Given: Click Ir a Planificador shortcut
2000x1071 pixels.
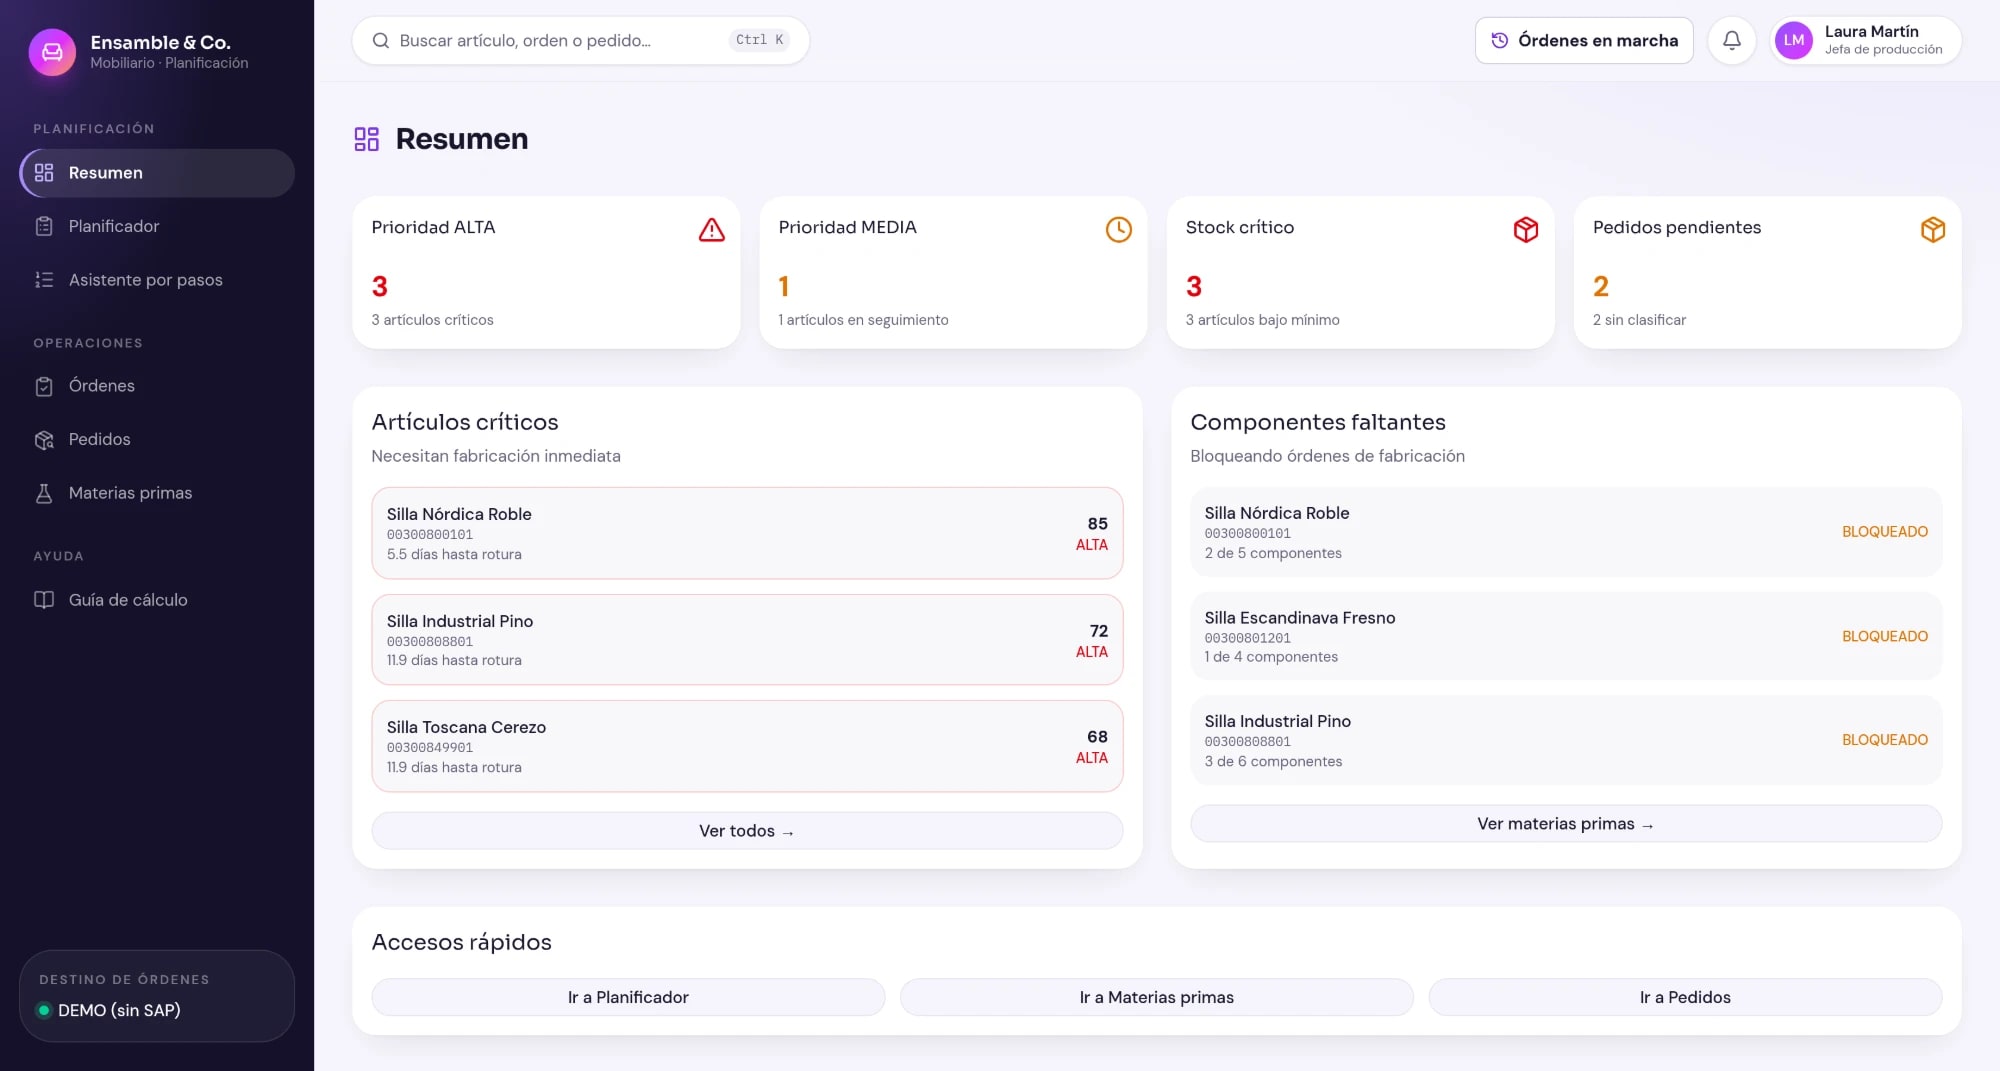Looking at the screenshot, I should pos(628,997).
